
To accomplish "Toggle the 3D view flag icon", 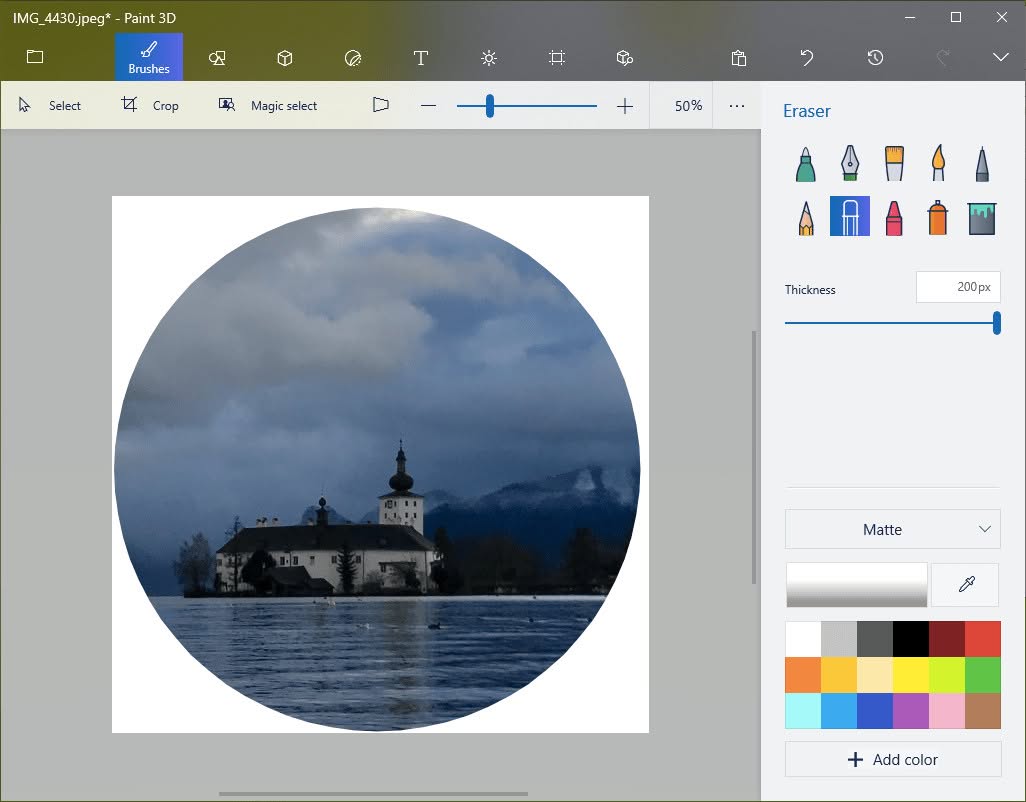I will click(380, 105).
